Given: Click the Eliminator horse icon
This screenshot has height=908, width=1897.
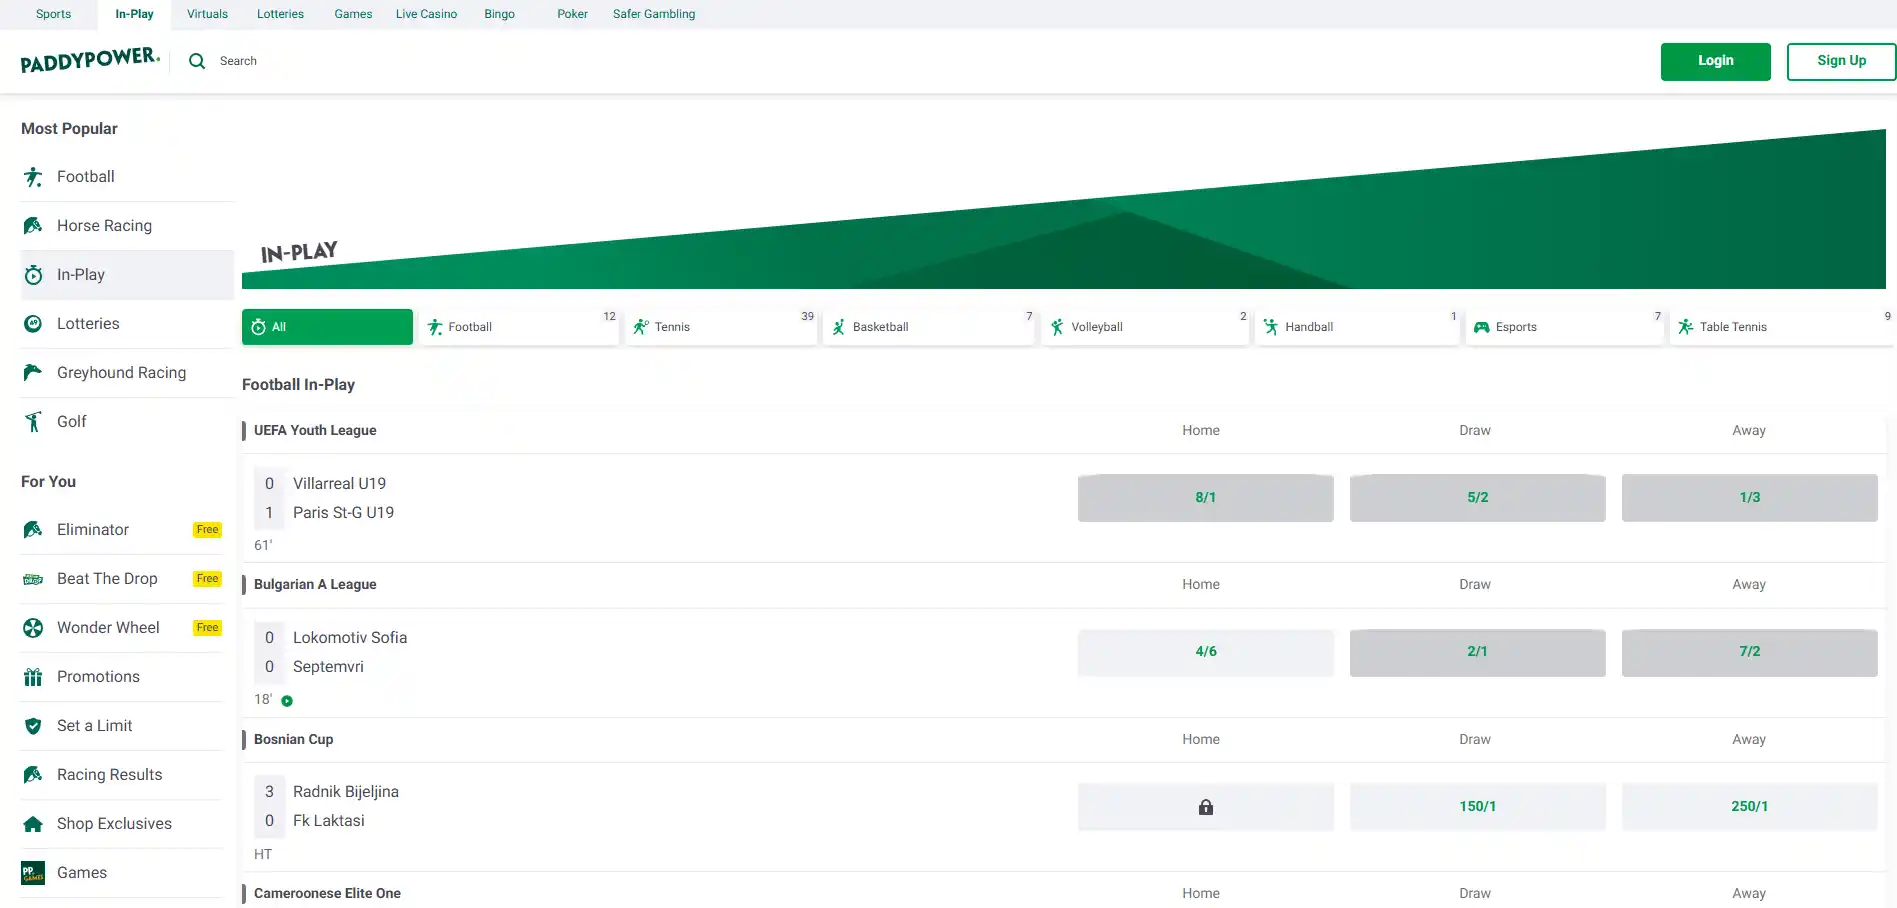Looking at the screenshot, I should (33, 530).
